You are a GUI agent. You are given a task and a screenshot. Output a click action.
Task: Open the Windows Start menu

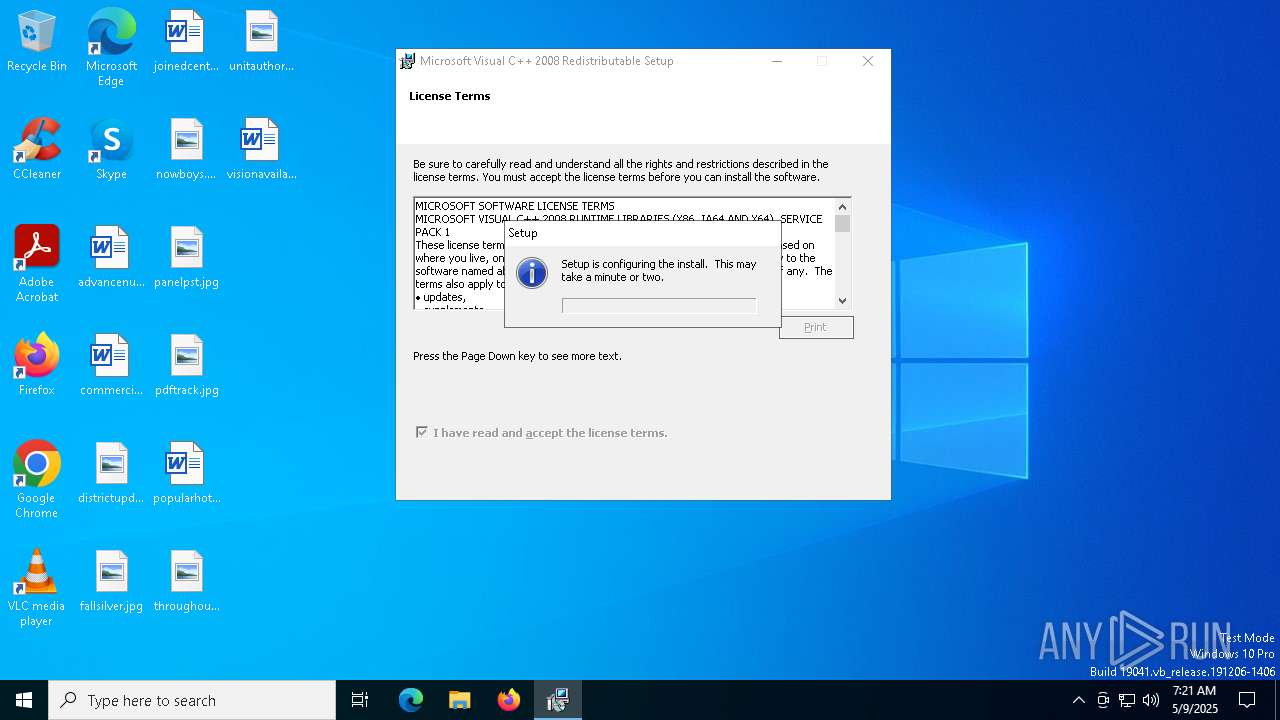[24, 700]
